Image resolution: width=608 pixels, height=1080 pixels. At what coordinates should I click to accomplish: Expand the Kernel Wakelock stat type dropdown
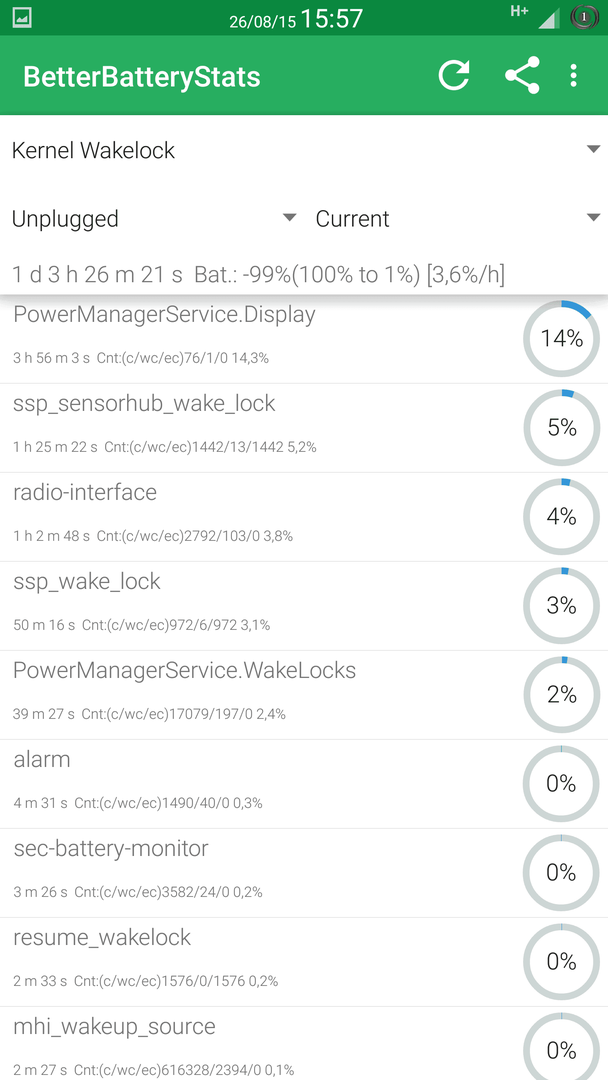pos(304,150)
